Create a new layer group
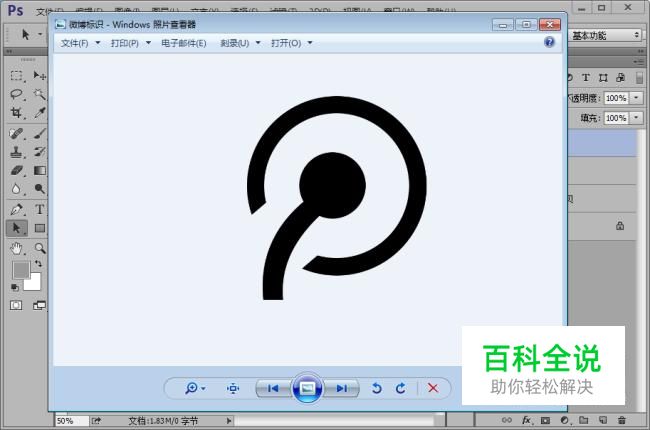This screenshot has width=650, height=430. point(584,420)
